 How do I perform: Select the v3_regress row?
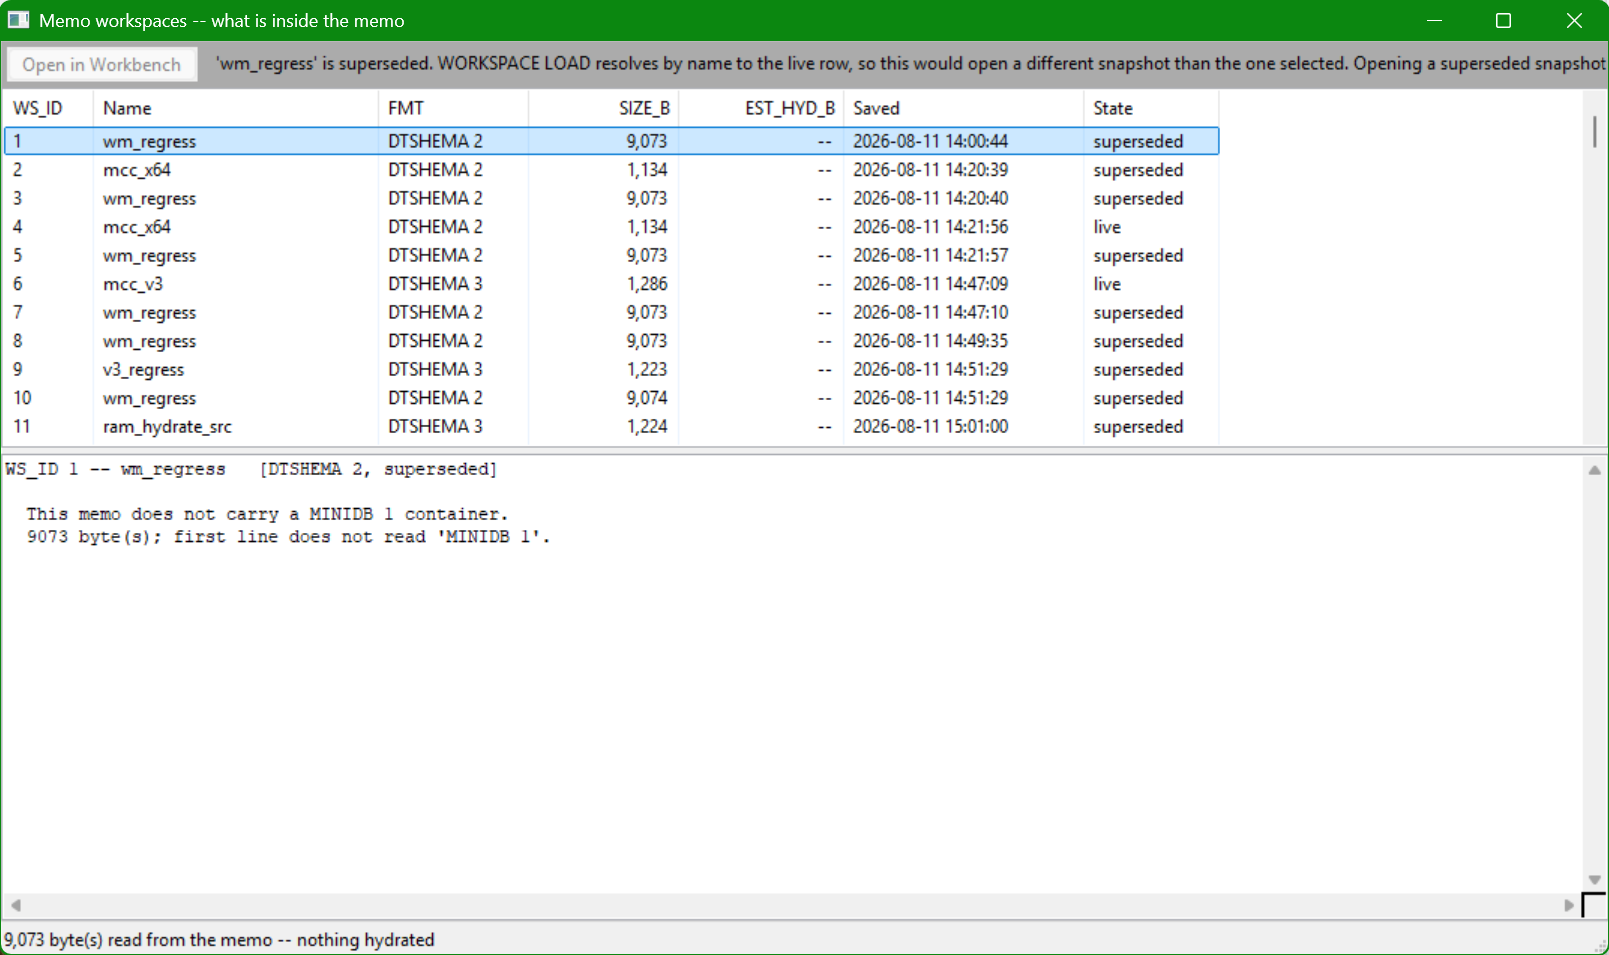pos(611,369)
